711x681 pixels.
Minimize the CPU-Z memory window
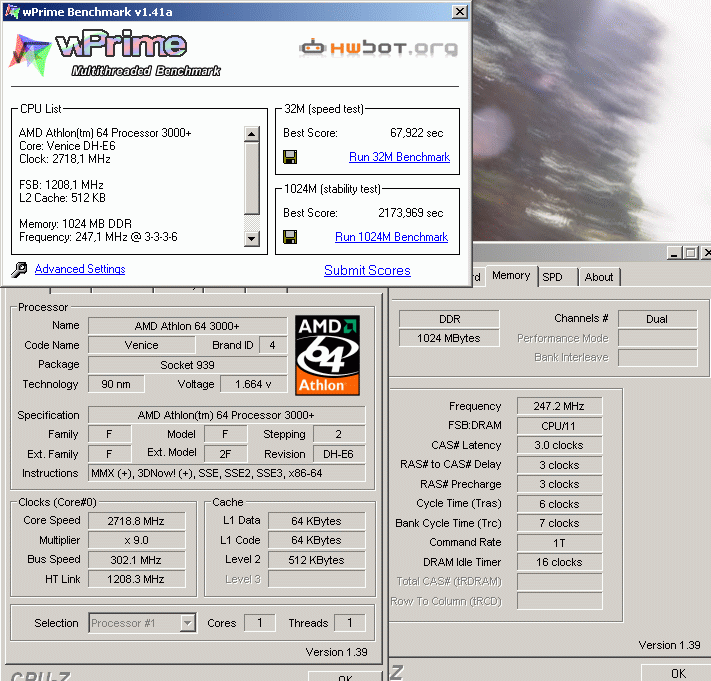point(675,253)
